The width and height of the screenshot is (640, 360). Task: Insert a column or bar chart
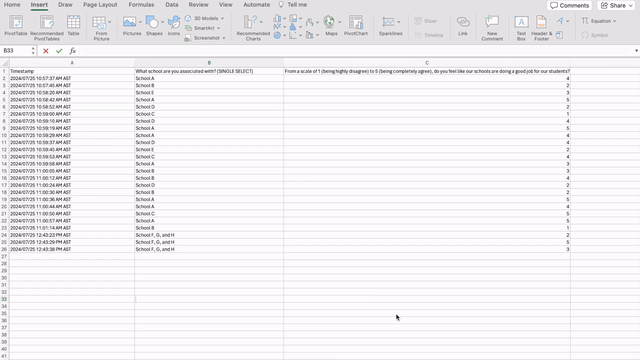277,18
